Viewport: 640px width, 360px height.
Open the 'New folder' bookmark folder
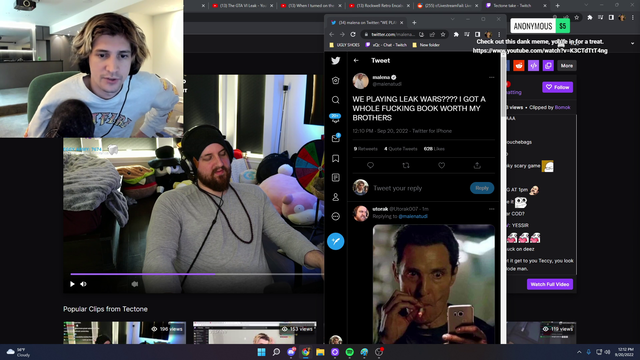(x=426, y=45)
